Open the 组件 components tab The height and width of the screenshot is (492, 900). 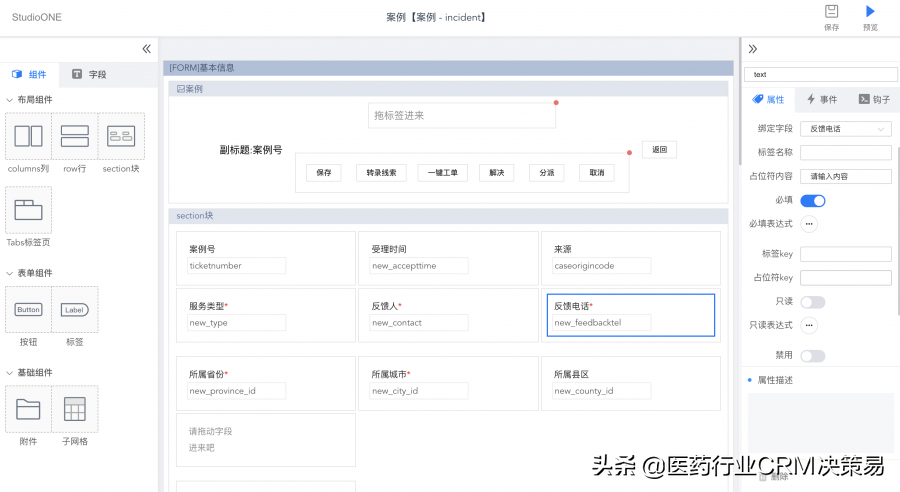29,75
